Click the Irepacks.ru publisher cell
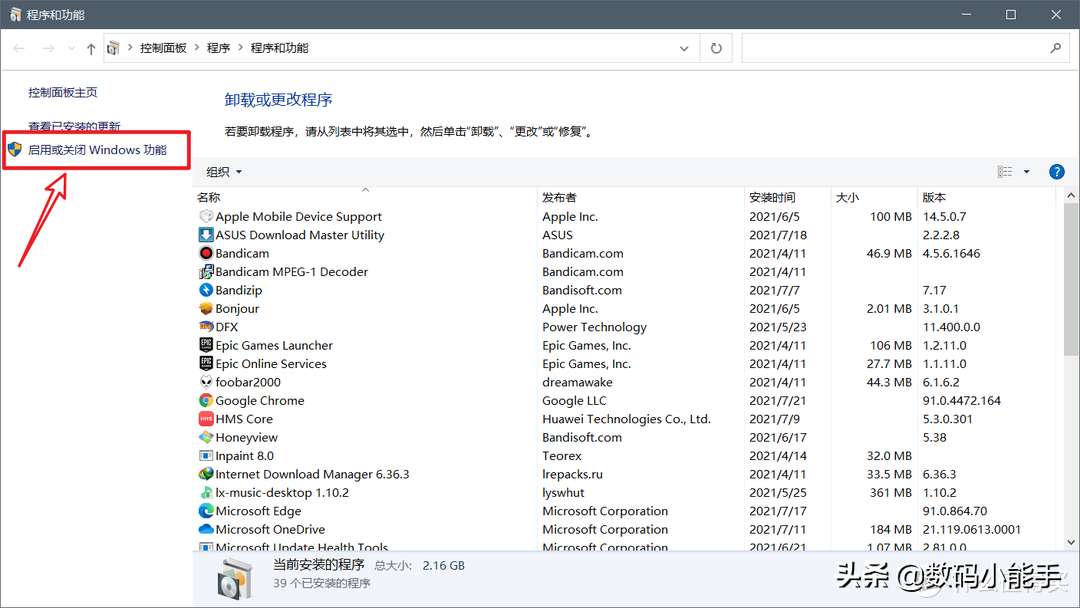Image resolution: width=1080 pixels, height=608 pixels. click(572, 474)
